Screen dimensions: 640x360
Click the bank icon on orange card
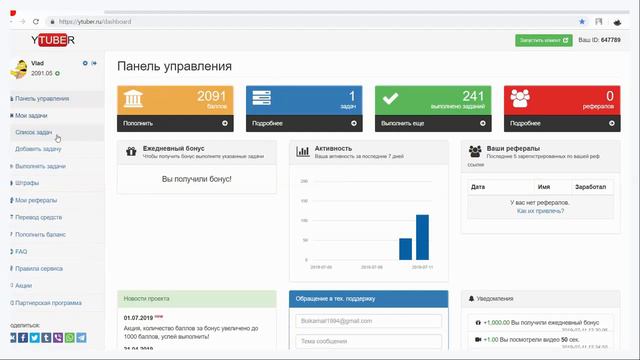(x=133, y=98)
